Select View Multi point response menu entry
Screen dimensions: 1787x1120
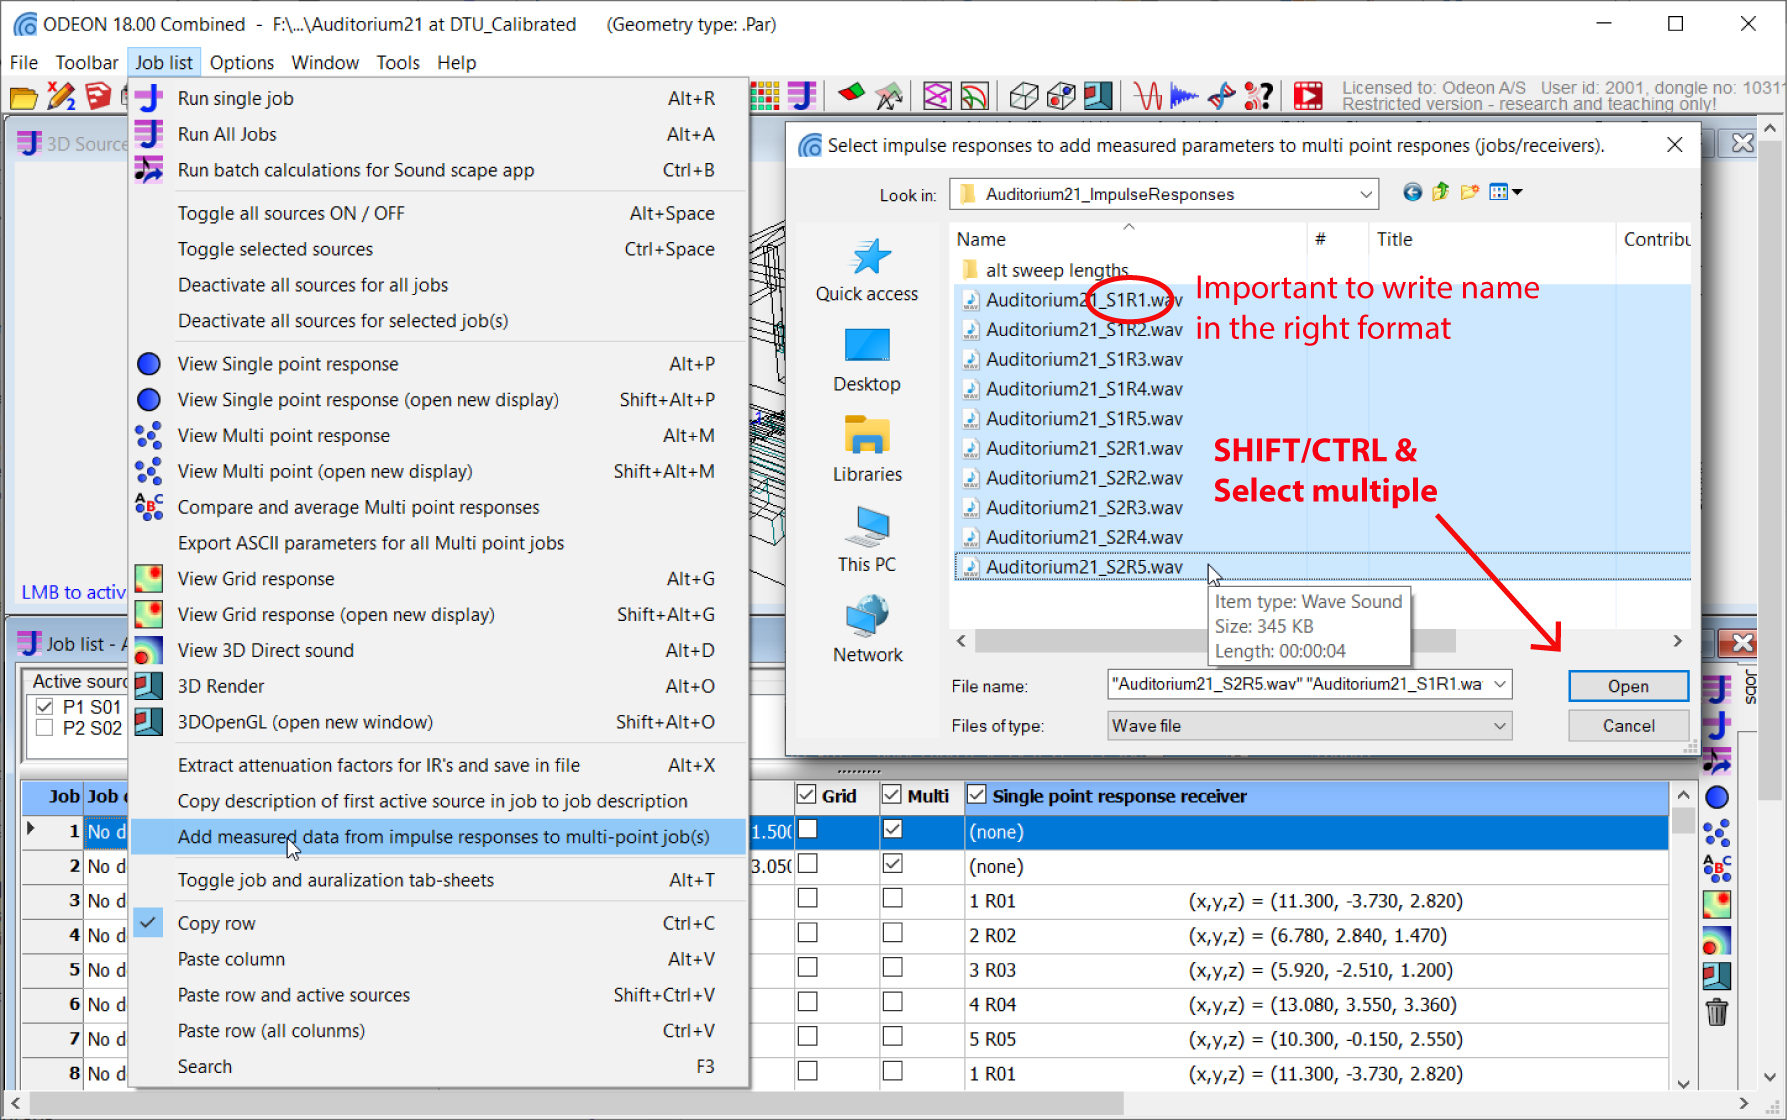click(x=440, y=435)
